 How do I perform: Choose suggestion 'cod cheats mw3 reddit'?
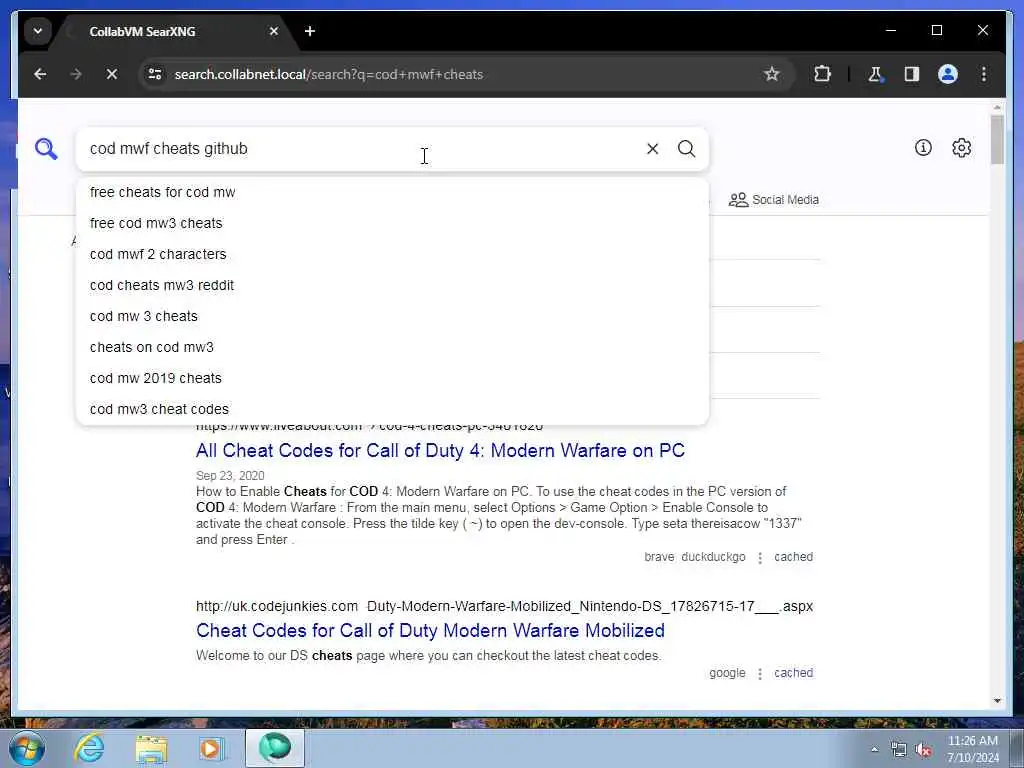[x=392, y=285]
